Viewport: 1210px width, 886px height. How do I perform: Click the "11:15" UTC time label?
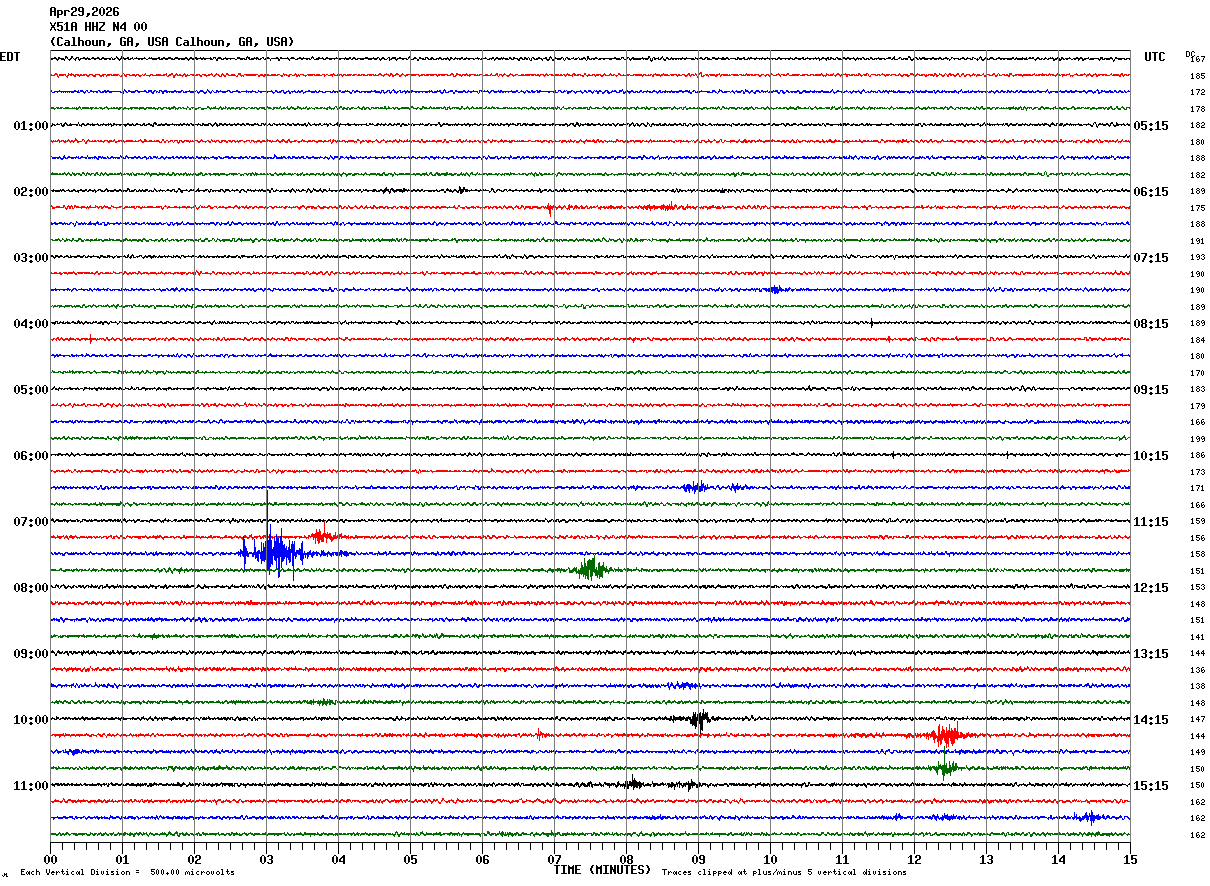tap(1150, 522)
